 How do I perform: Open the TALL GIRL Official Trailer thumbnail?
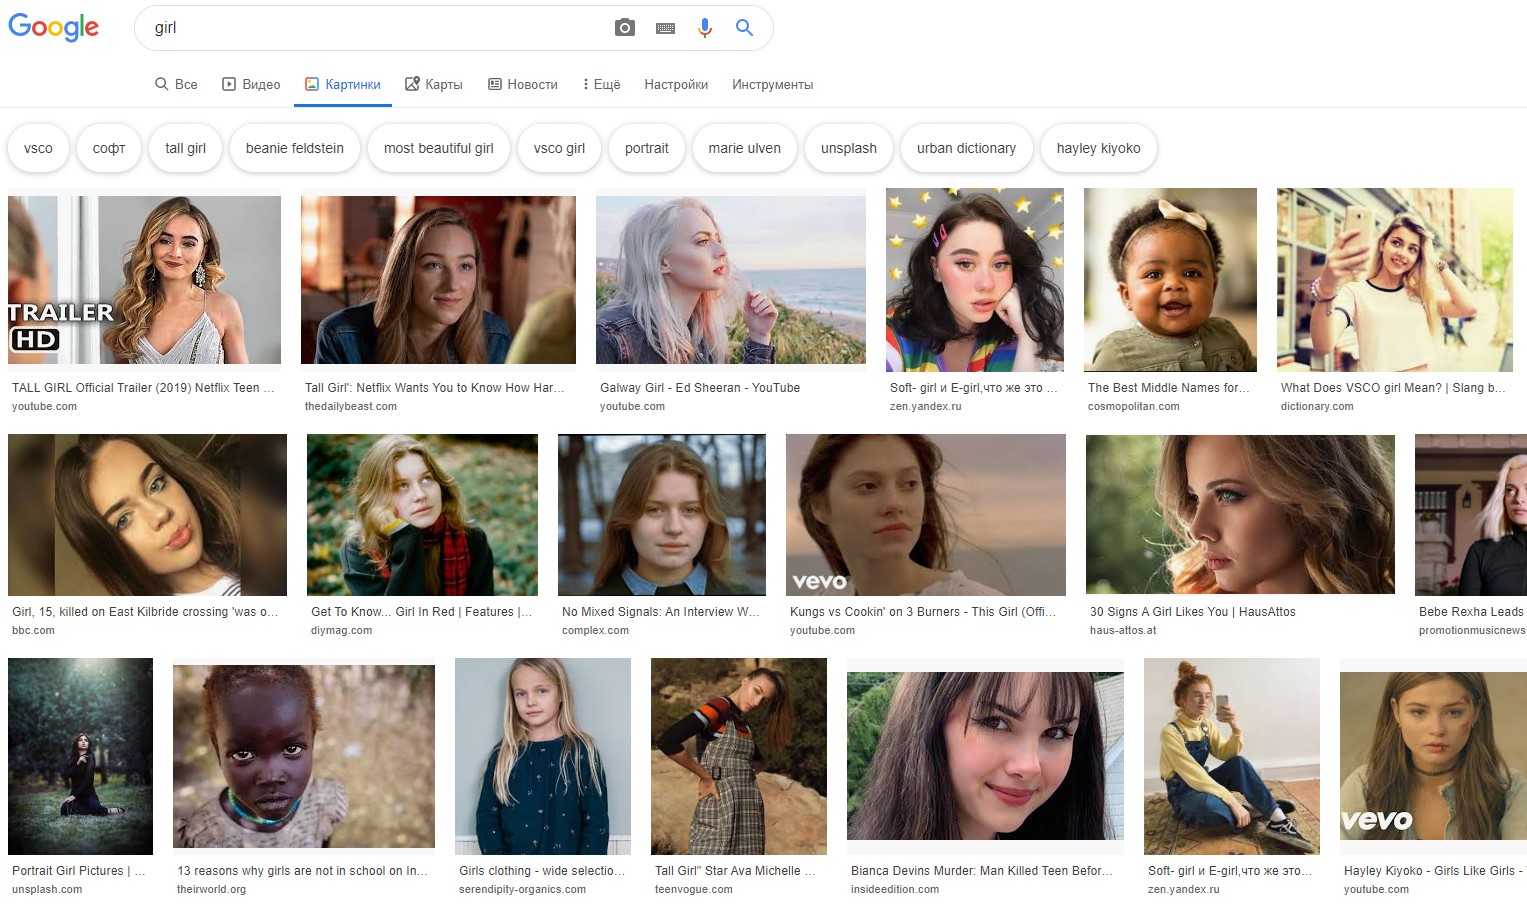144,280
